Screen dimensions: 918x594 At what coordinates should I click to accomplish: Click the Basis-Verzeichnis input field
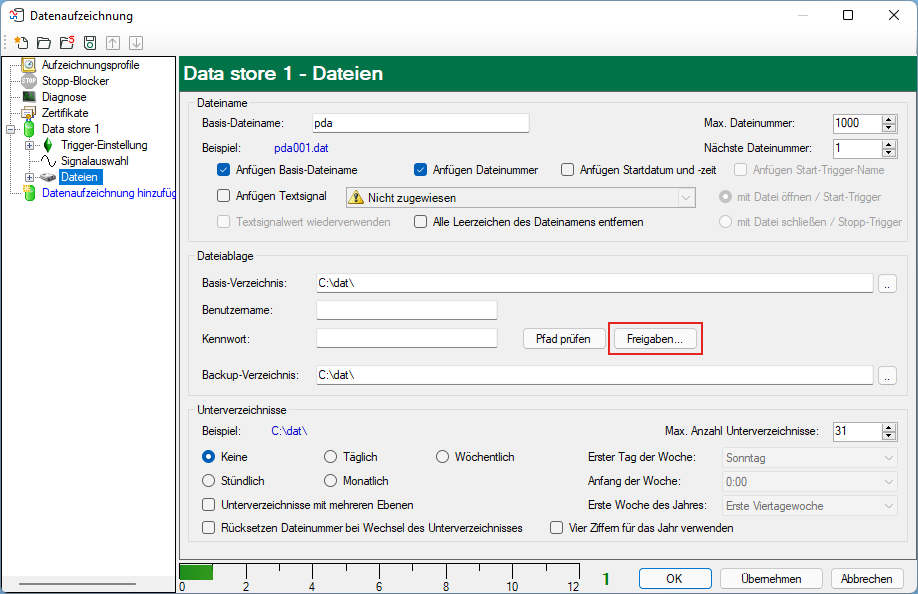click(x=594, y=283)
